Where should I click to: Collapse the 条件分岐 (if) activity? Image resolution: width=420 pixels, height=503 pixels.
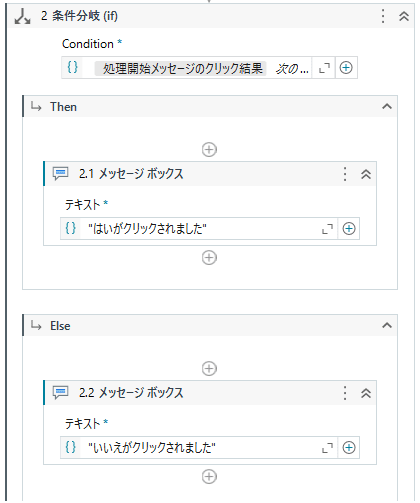[x=404, y=16]
